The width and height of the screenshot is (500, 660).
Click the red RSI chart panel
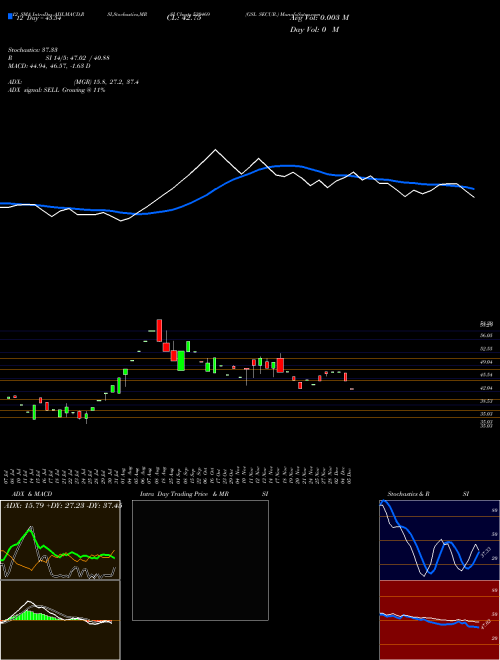coord(439,620)
